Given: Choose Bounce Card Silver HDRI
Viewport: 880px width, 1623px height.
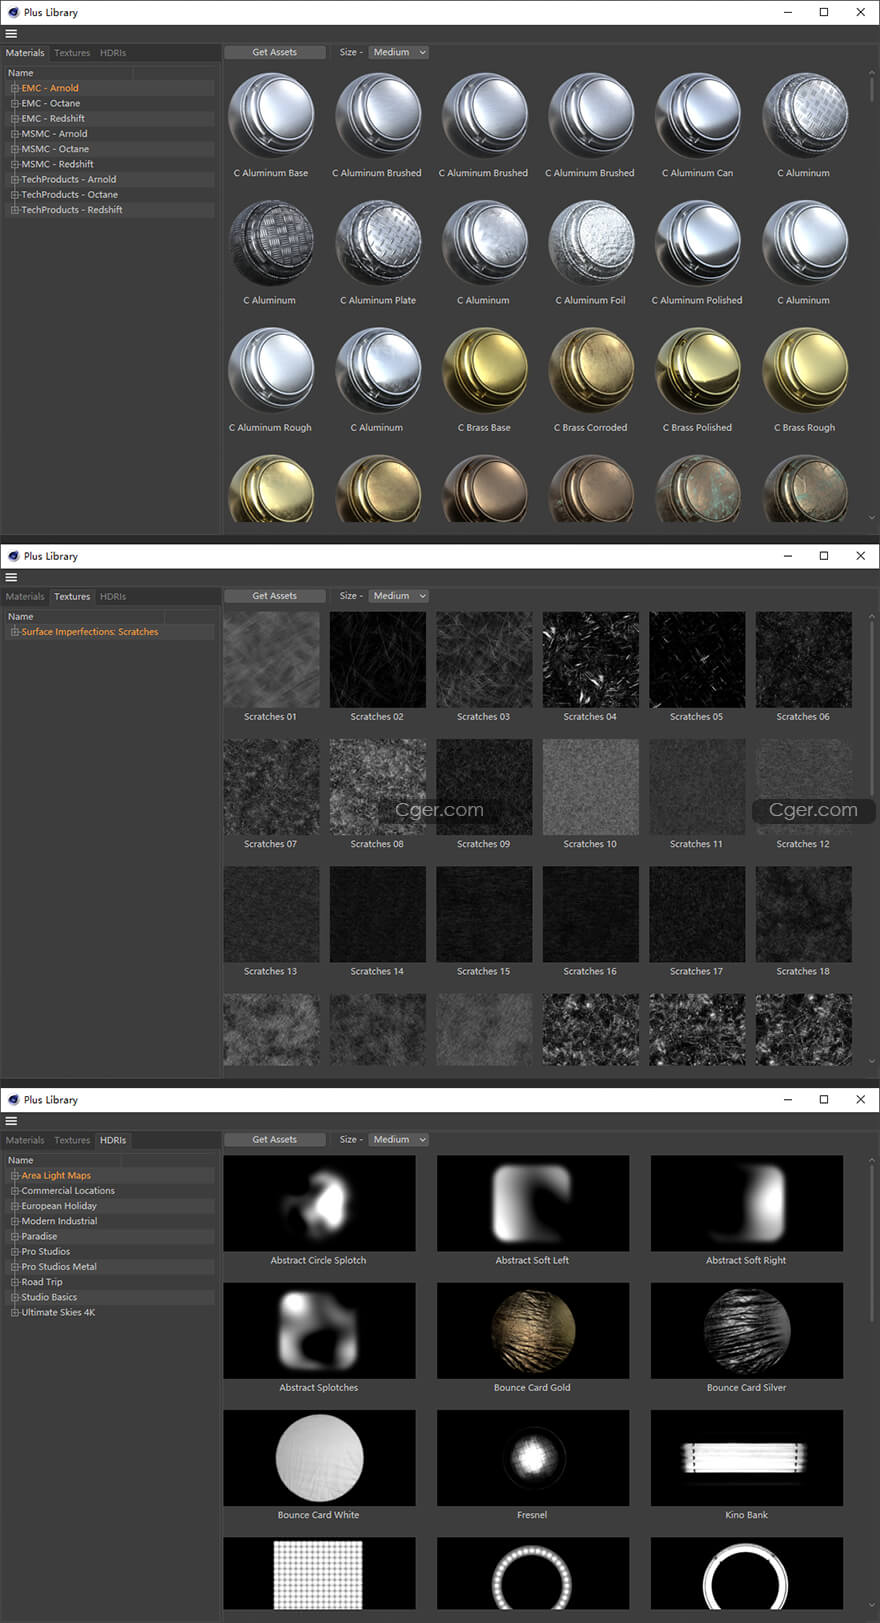Looking at the screenshot, I should (747, 1330).
